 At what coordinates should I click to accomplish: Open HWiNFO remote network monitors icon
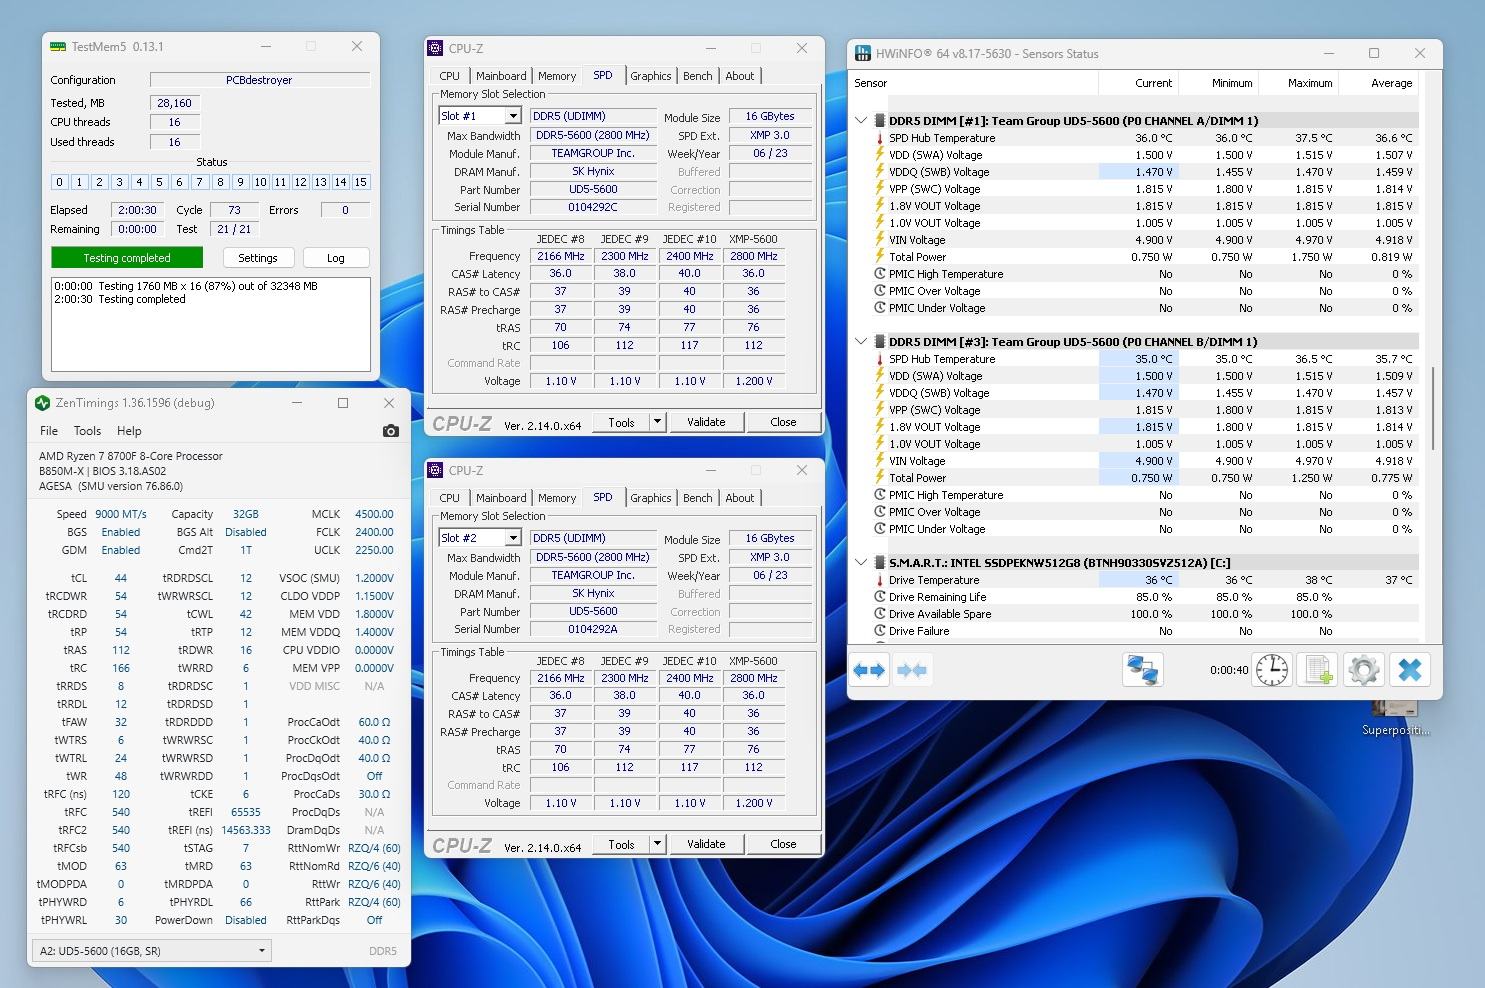point(1142,670)
